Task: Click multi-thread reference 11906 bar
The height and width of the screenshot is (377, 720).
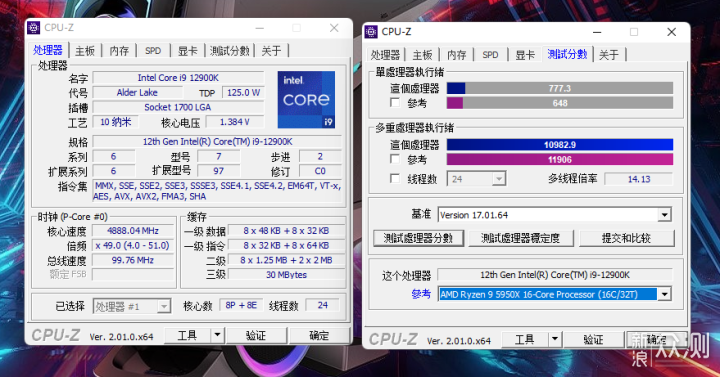Action: (x=560, y=159)
